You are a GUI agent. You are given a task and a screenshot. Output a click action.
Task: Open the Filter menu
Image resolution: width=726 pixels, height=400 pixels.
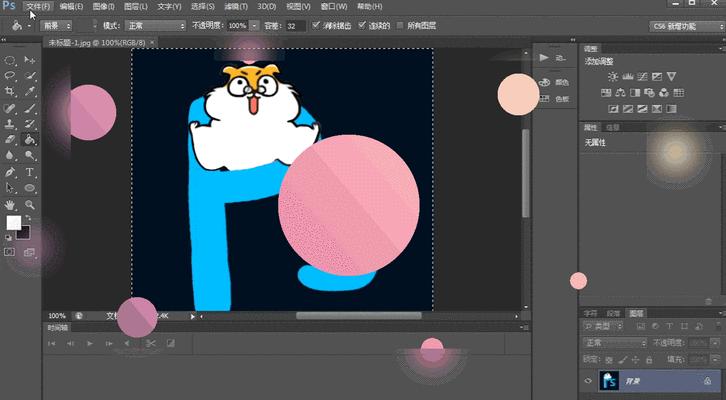pyautogui.click(x=236, y=6)
